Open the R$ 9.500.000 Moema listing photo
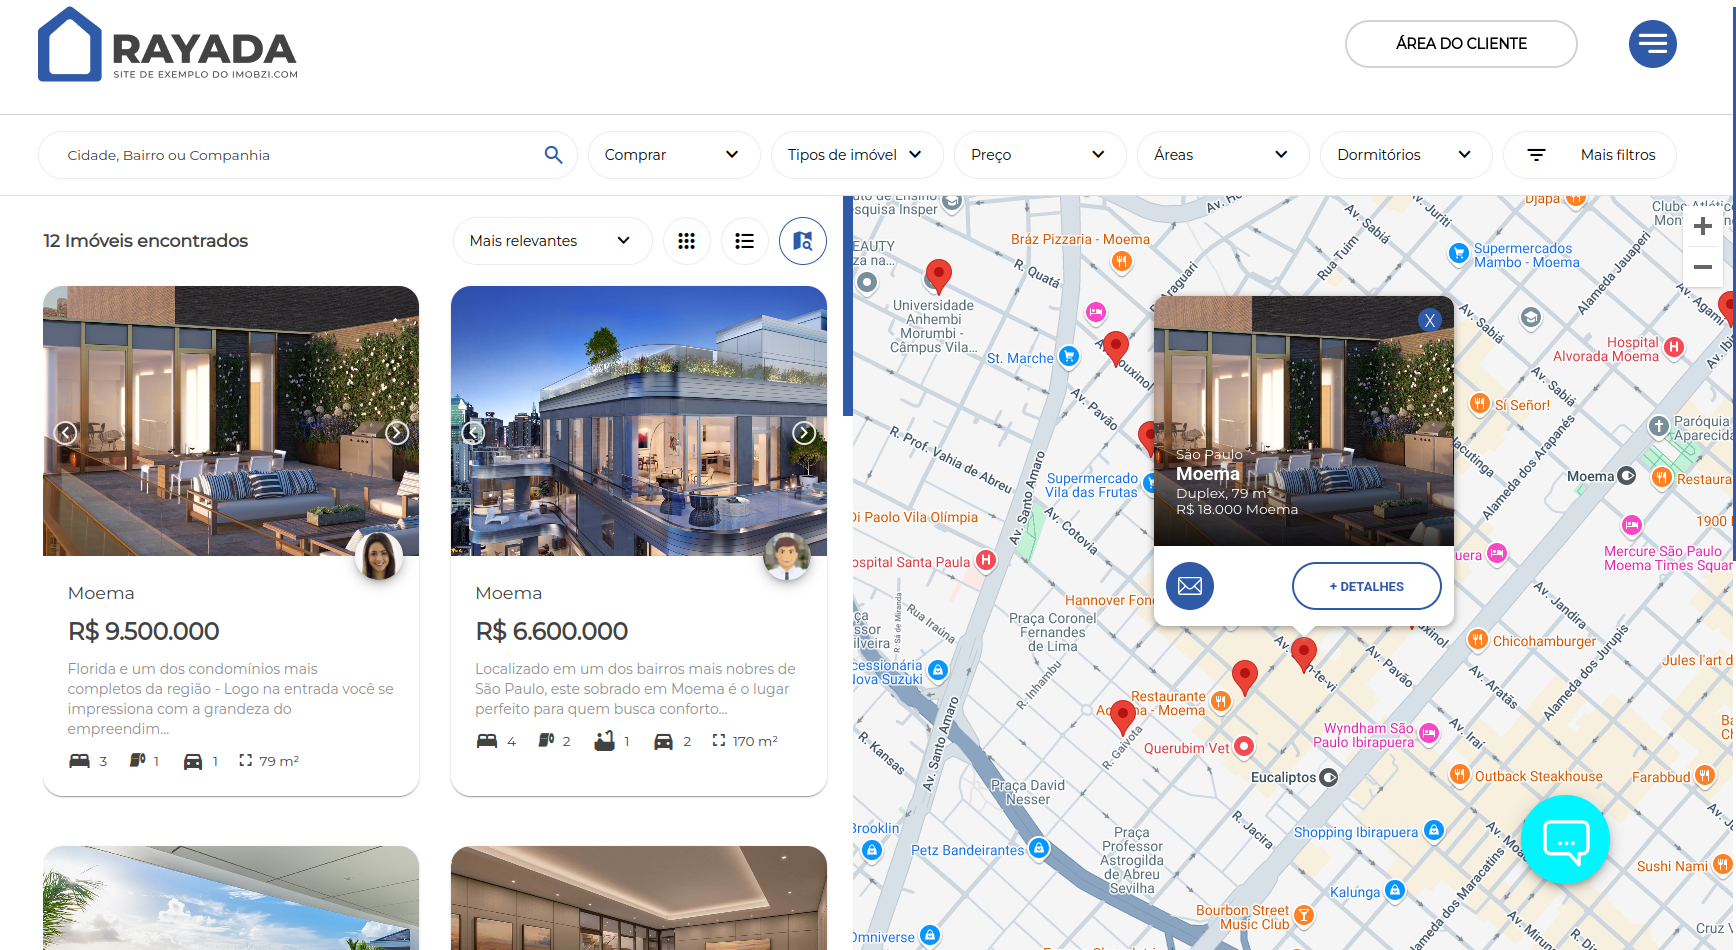The height and width of the screenshot is (950, 1736). pos(231,421)
